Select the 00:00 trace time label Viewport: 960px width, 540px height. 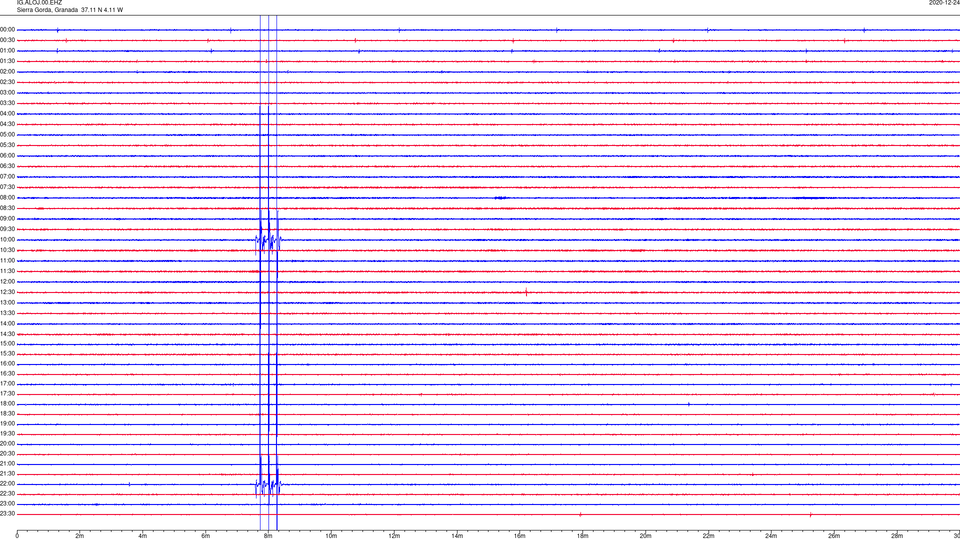click(x=7, y=29)
